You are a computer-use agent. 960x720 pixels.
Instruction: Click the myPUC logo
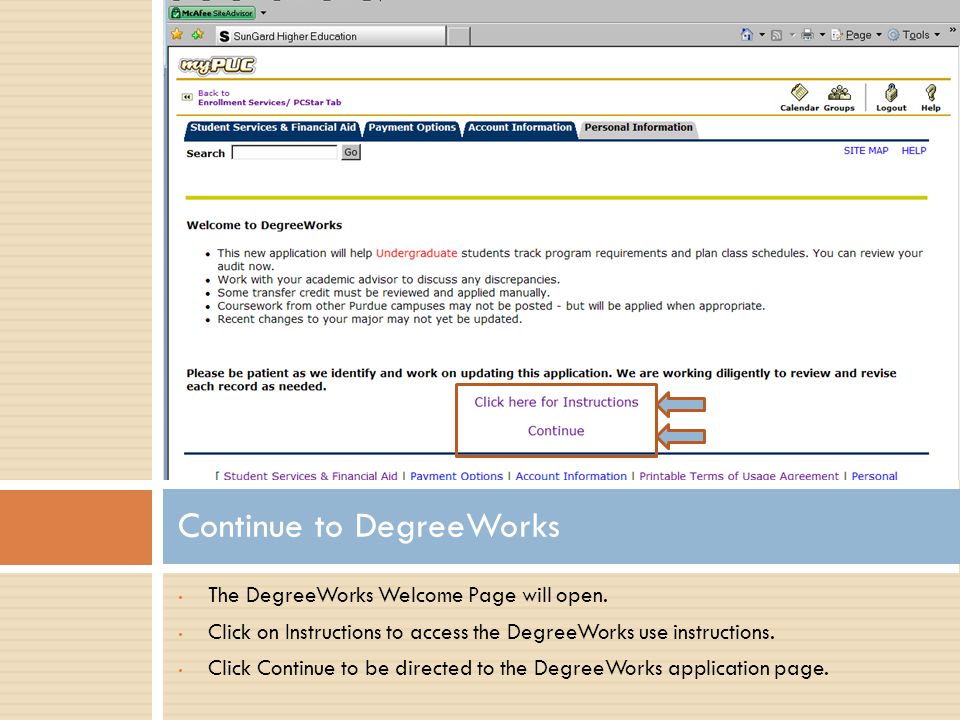pyautogui.click(x=217, y=65)
